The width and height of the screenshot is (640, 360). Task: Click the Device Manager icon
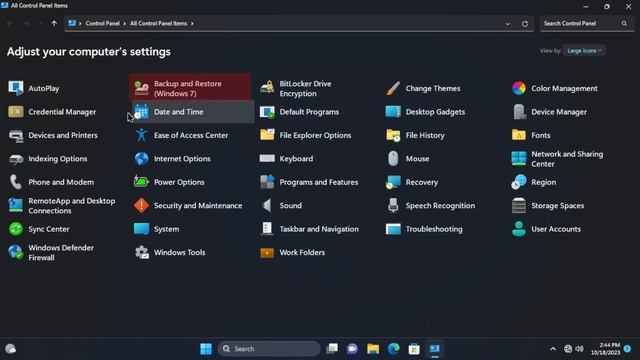point(519,112)
